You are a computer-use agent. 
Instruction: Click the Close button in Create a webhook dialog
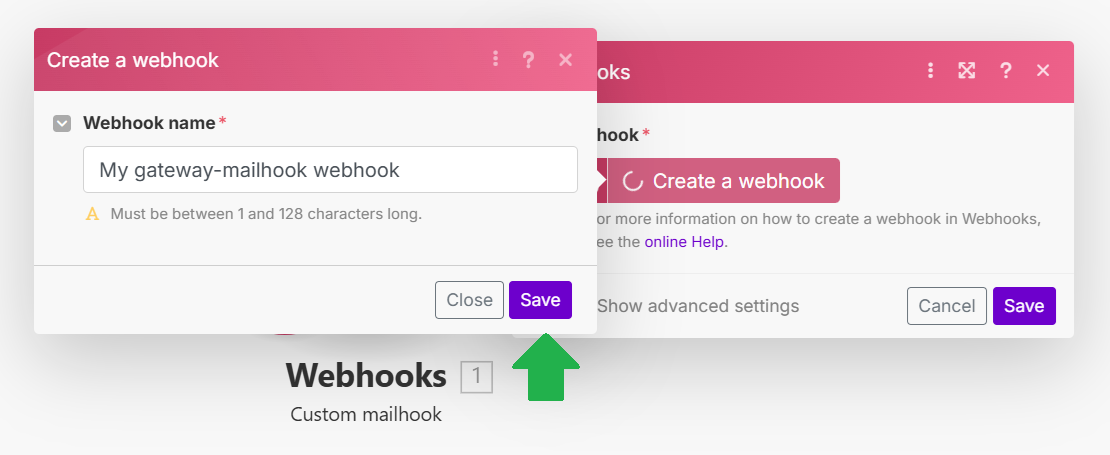point(469,300)
